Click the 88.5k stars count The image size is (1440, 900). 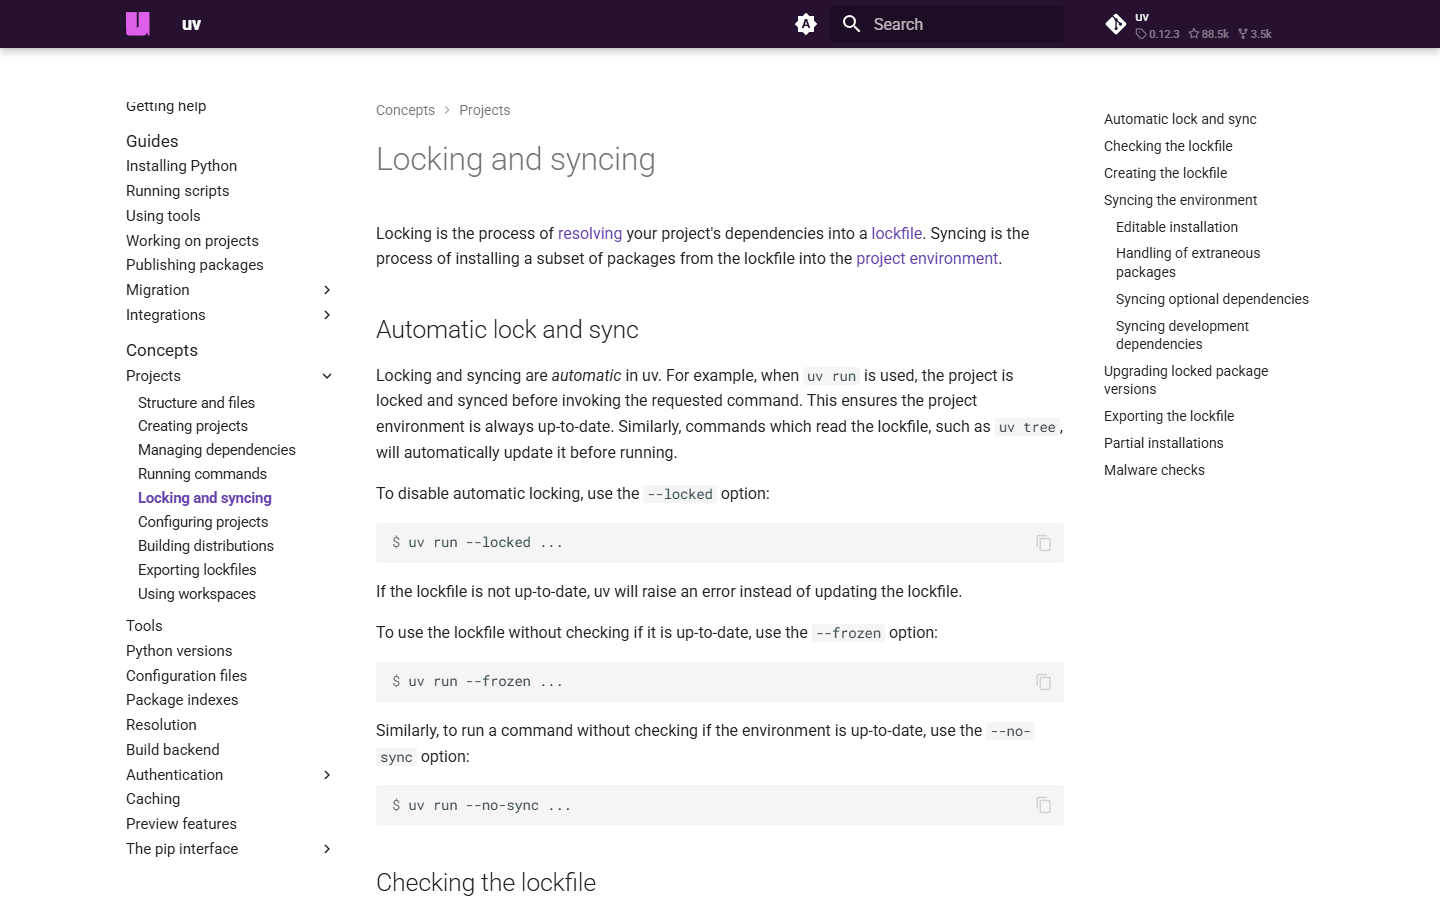click(1209, 34)
